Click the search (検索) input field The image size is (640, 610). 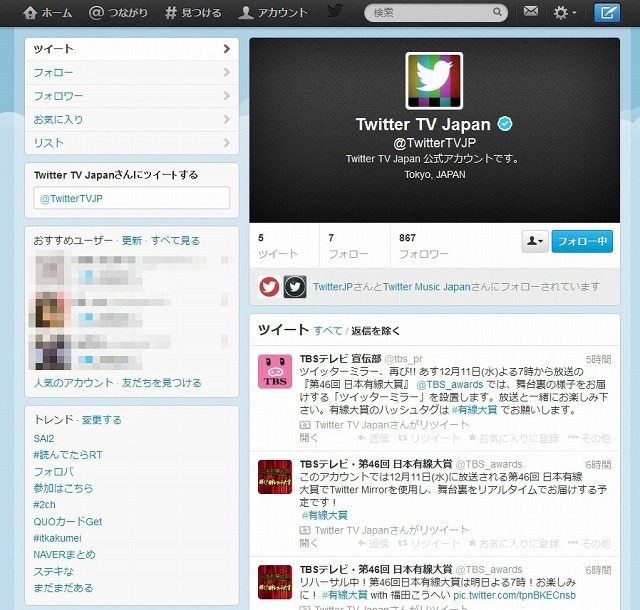[436, 13]
